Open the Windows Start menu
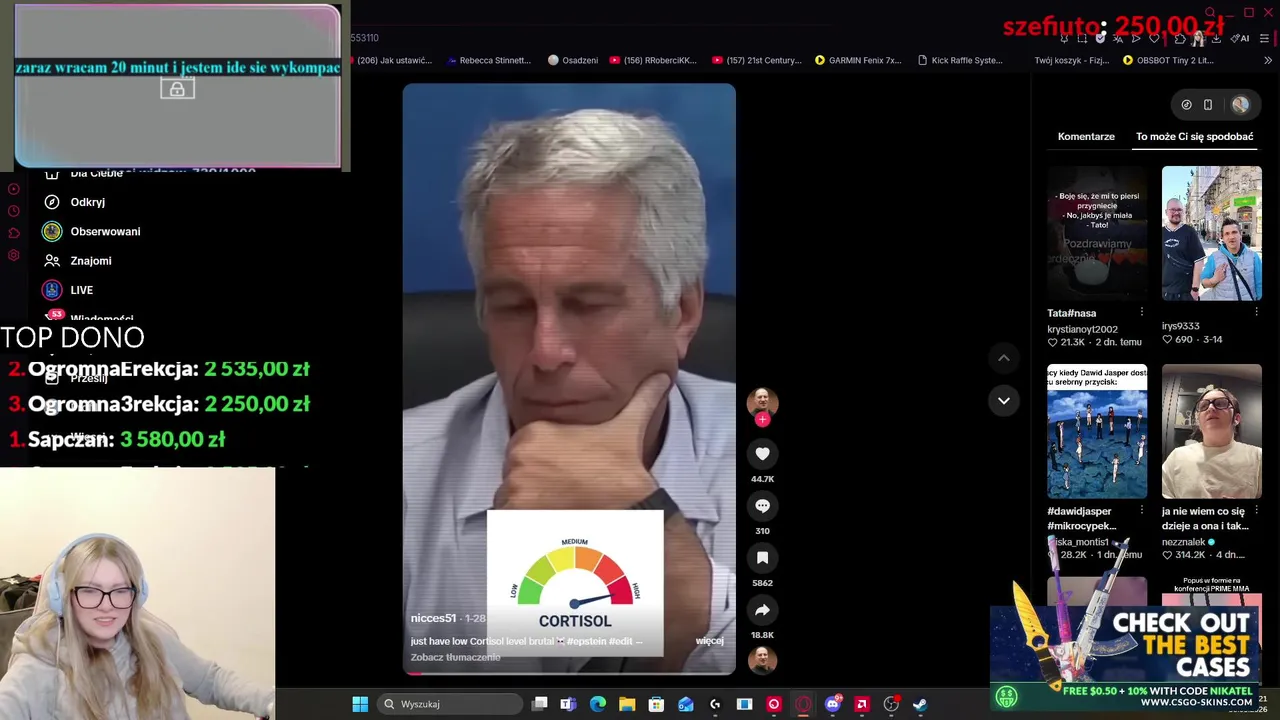 coord(360,704)
